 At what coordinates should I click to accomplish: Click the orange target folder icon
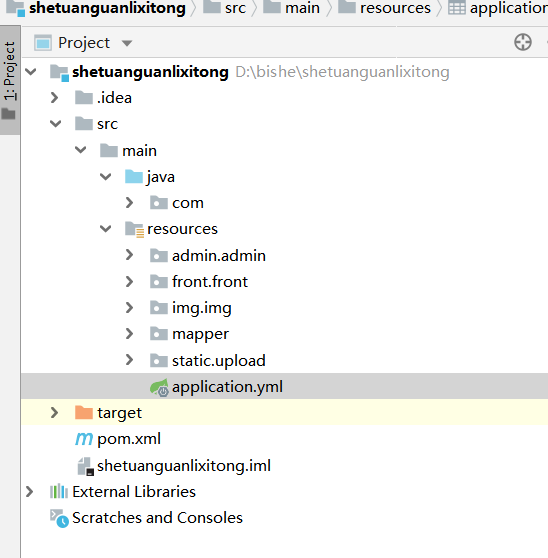[x=84, y=412]
